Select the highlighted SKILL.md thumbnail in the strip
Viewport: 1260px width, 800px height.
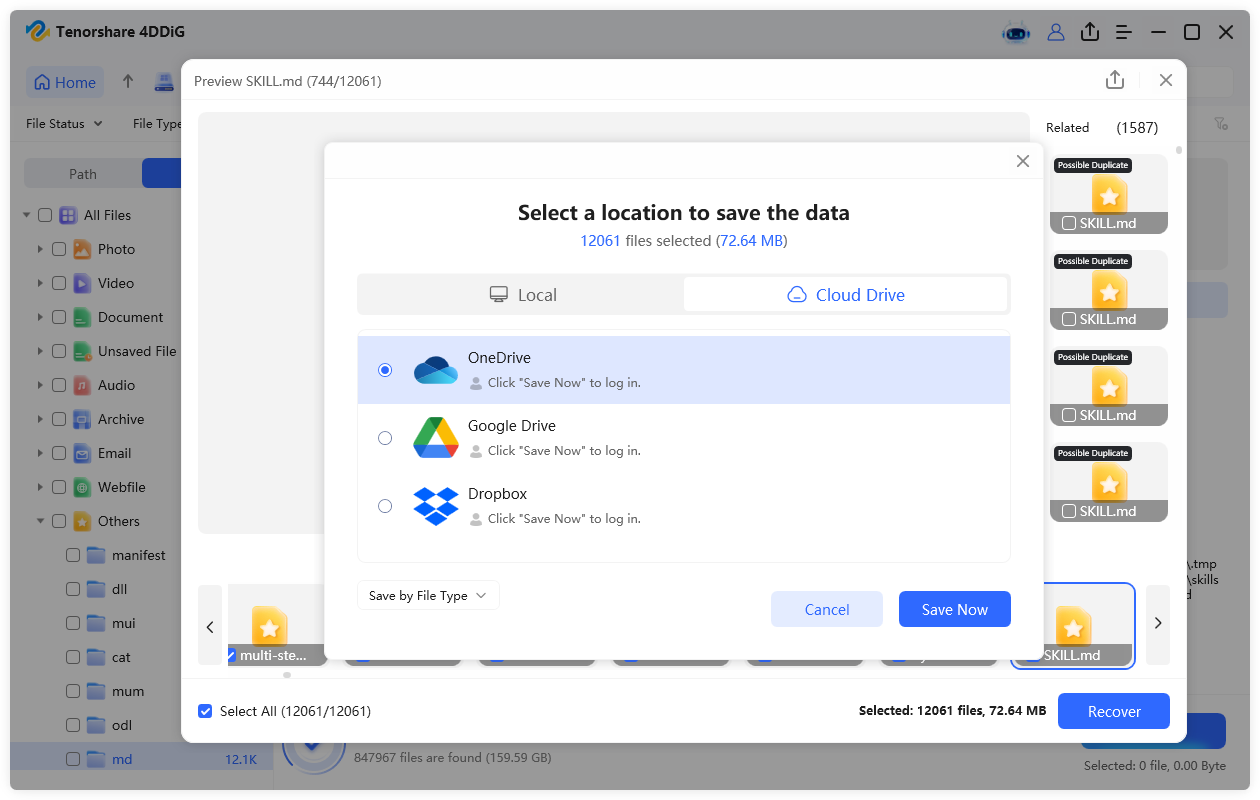1073,626
